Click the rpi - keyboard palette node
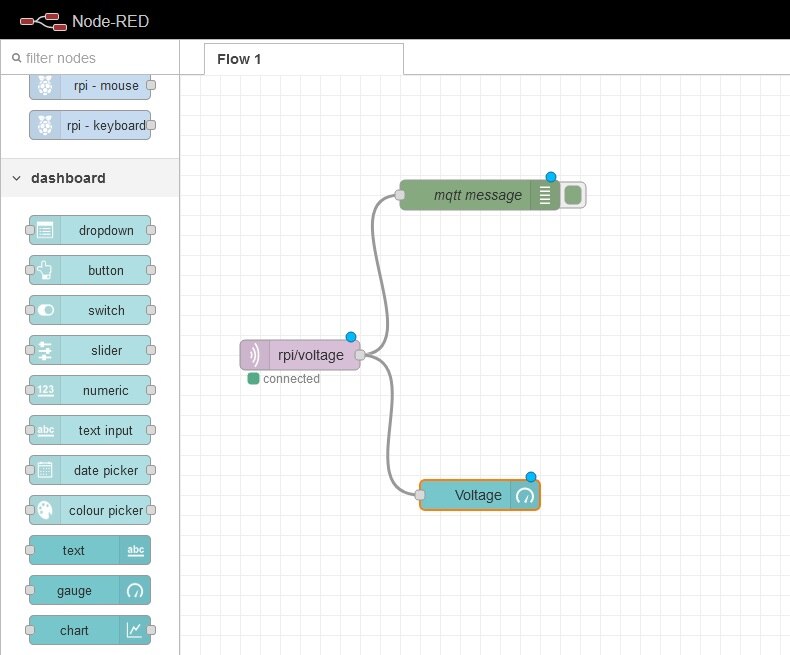The height and width of the screenshot is (655, 790). [x=90, y=125]
